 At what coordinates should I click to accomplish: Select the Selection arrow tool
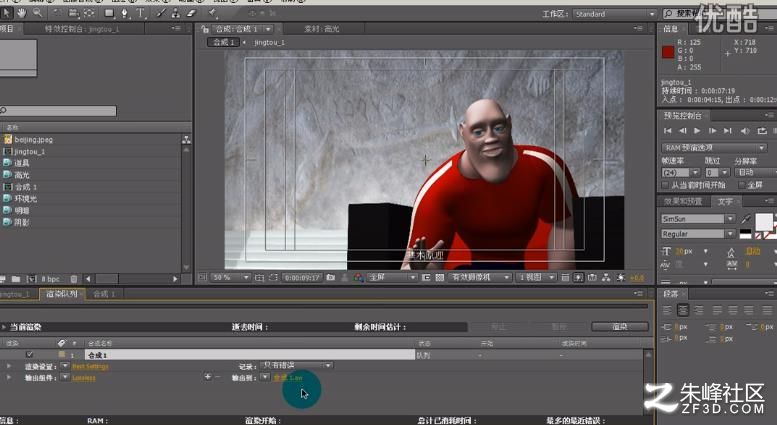[x=6, y=13]
